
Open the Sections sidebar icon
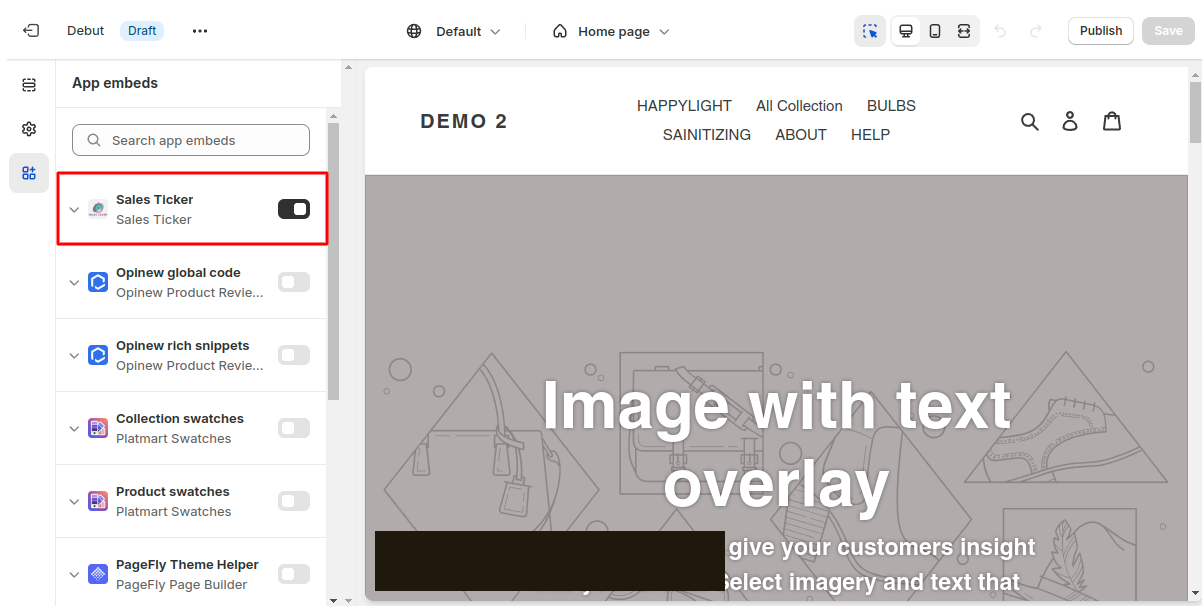29,85
